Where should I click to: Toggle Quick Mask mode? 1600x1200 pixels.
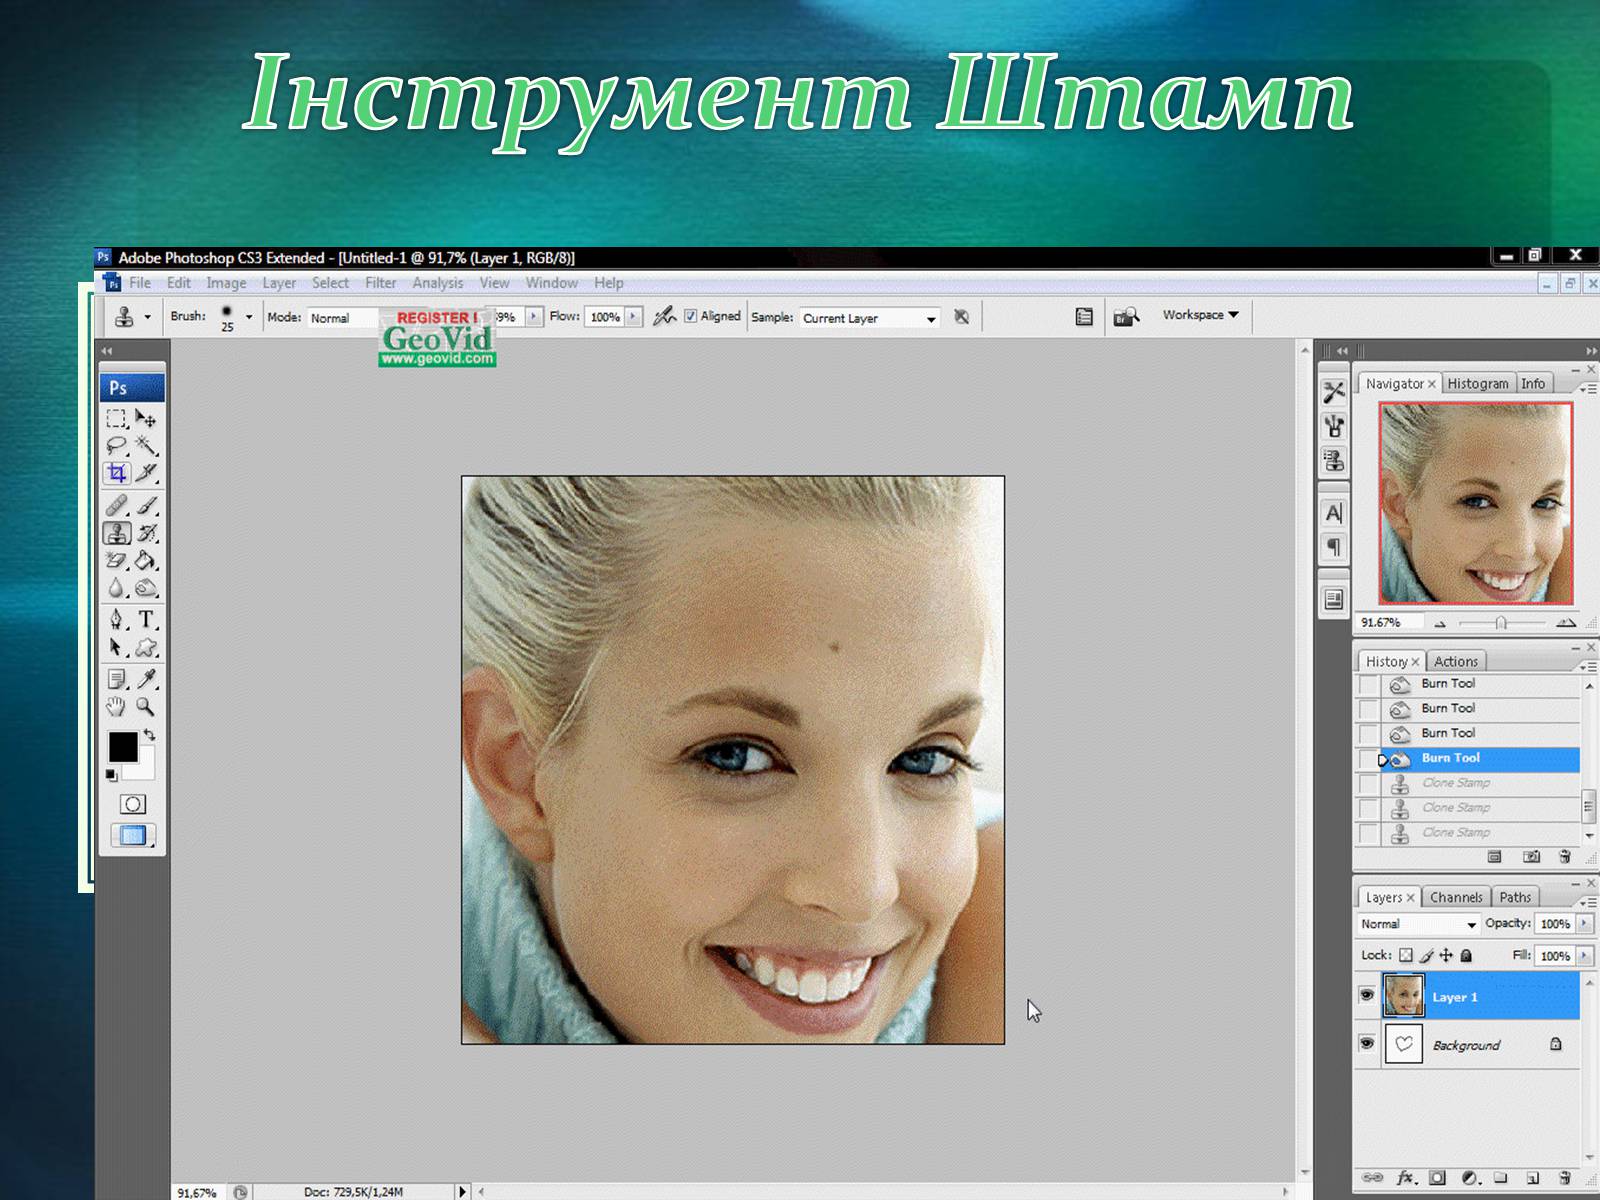pos(132,804)
